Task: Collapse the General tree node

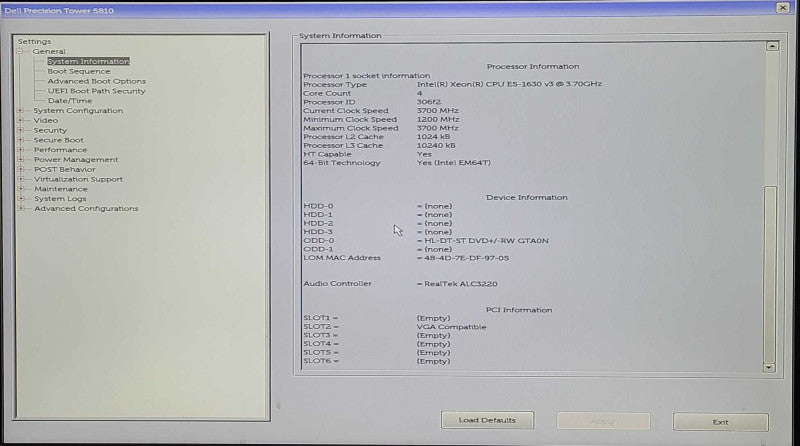Action: pos(19,52)
